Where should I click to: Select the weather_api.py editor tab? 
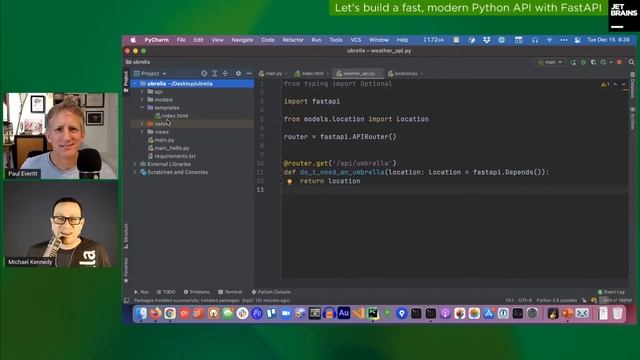pos(358,73)
